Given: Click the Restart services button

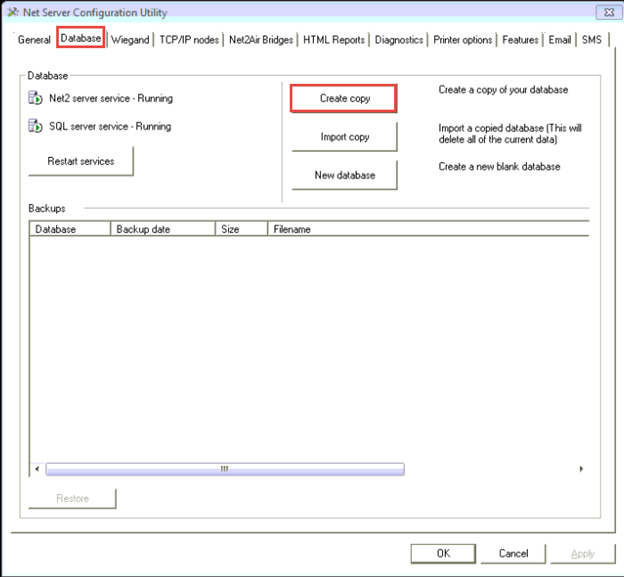Looking at the screenshot, I should coord(81,161).
